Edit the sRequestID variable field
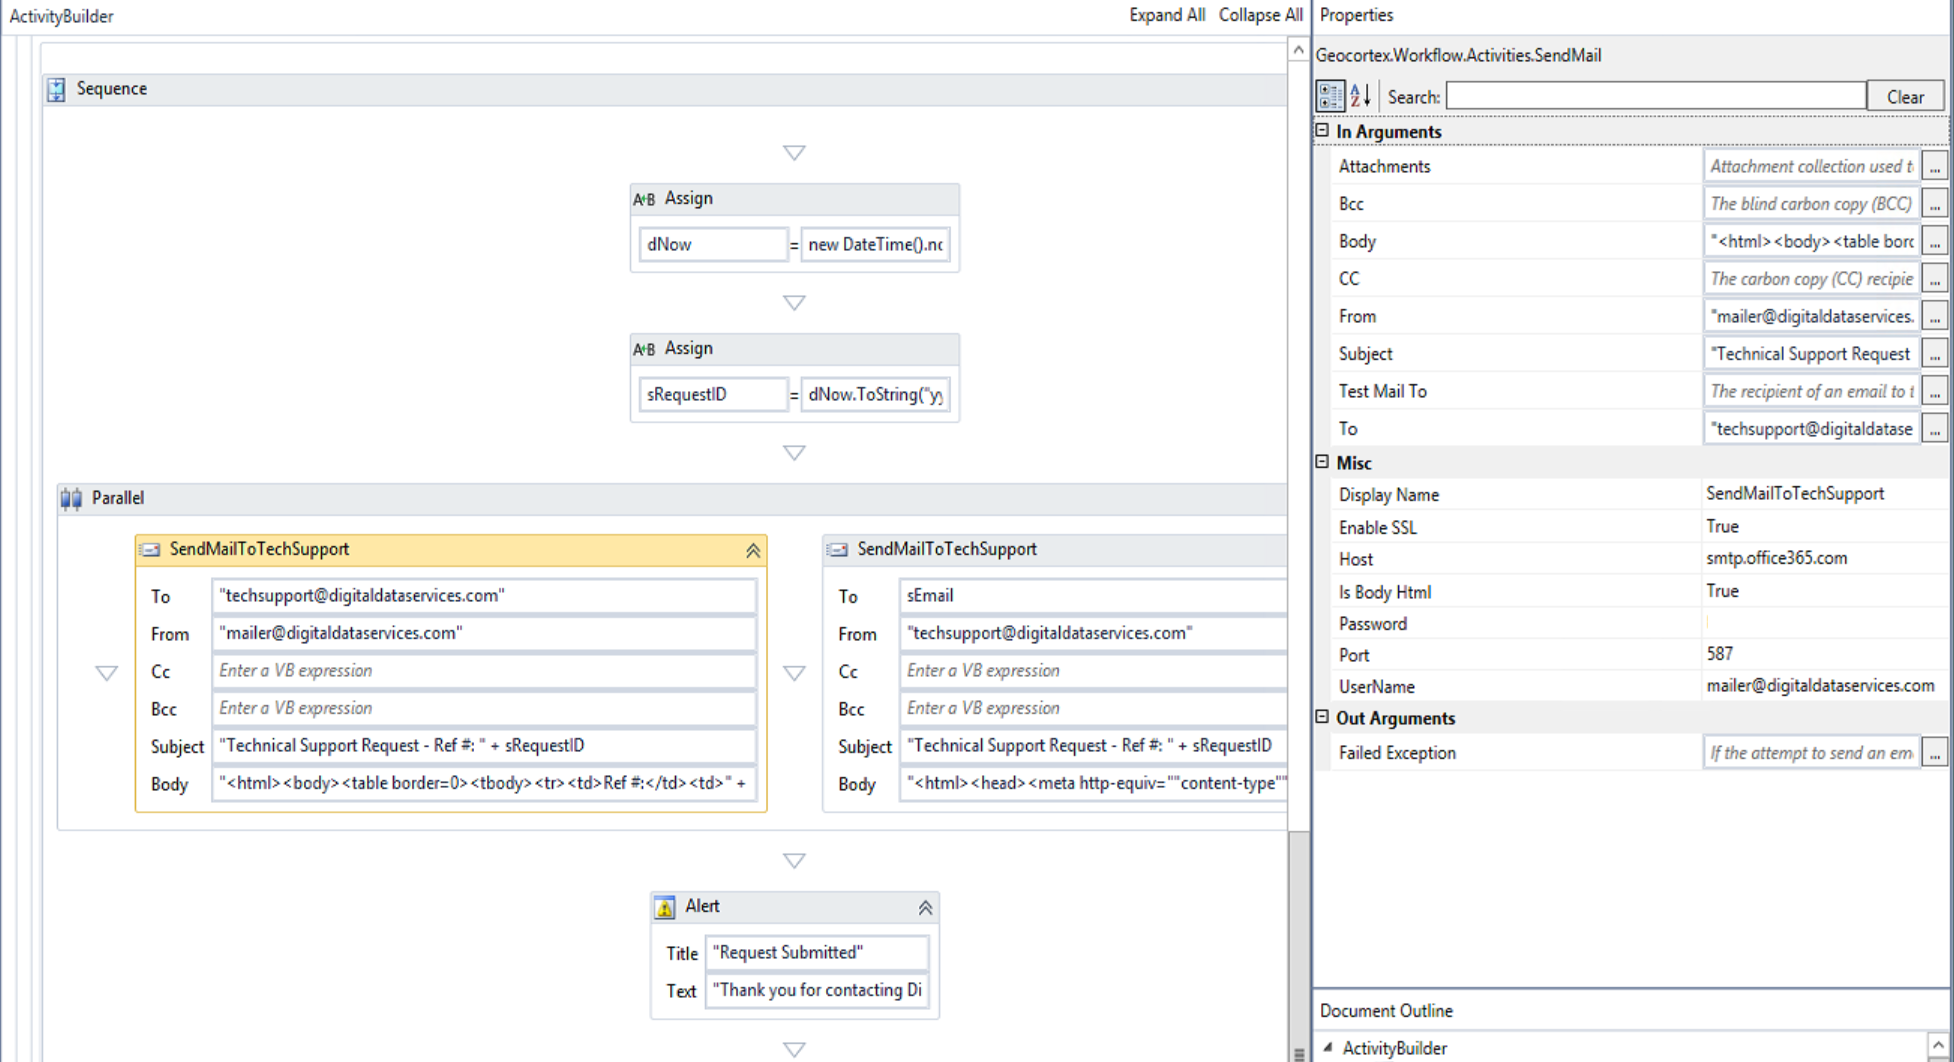This screenshot has width=1954, height=1062. point(713,395)
